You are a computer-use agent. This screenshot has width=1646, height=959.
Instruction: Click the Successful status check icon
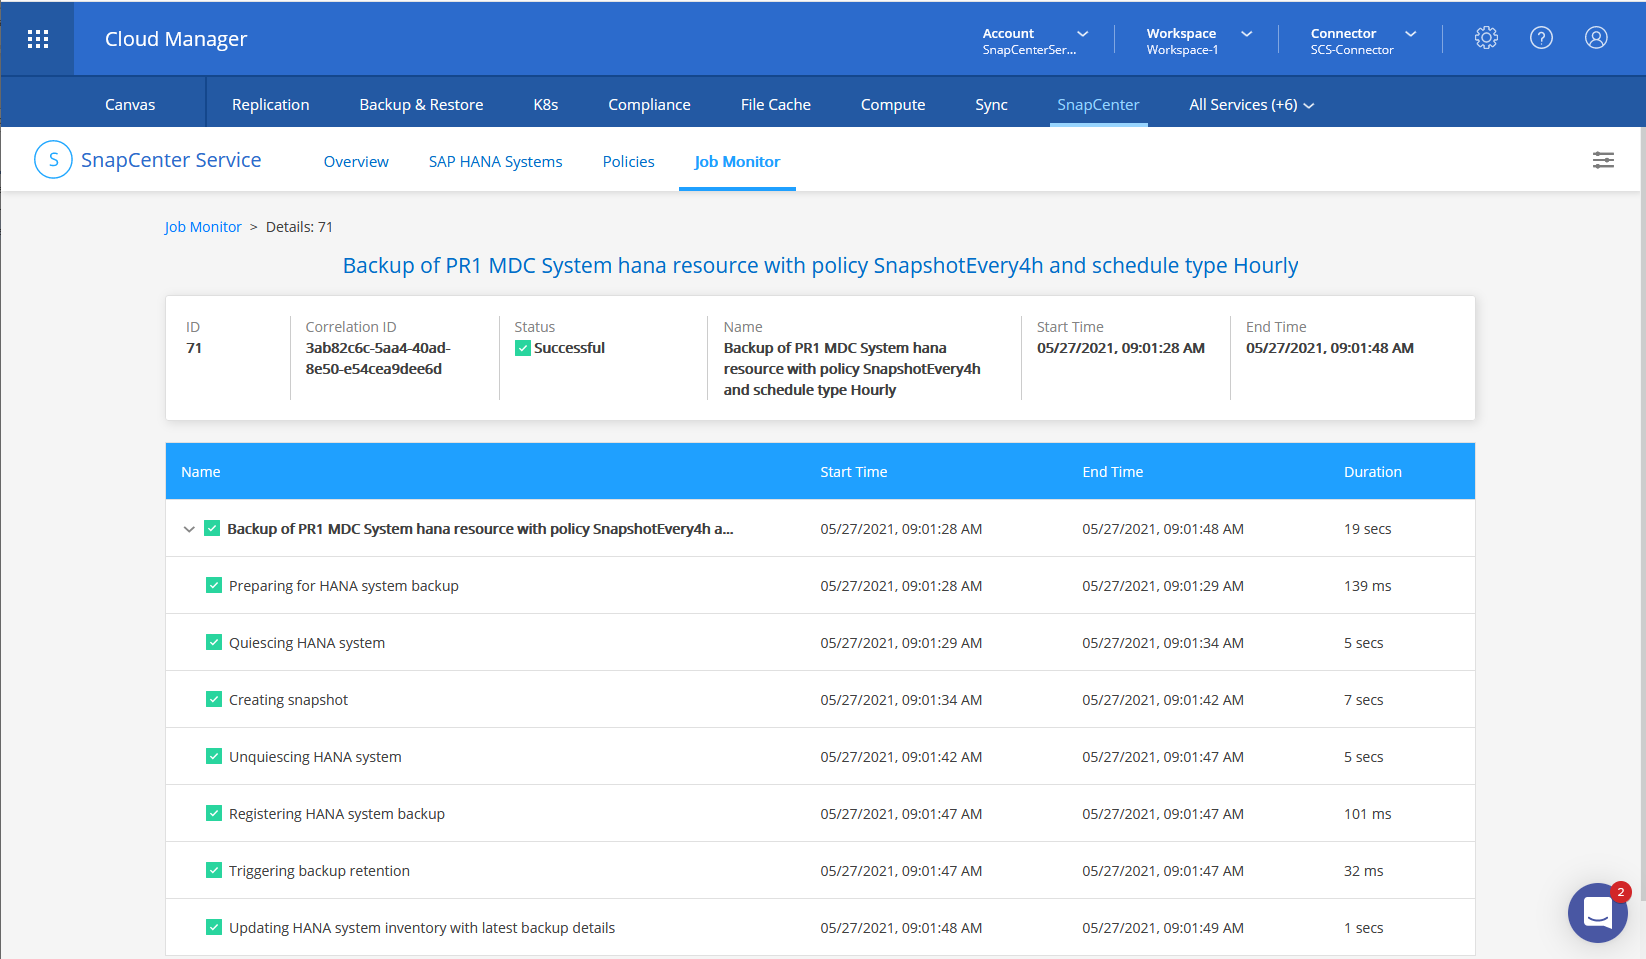pos(523,348)
